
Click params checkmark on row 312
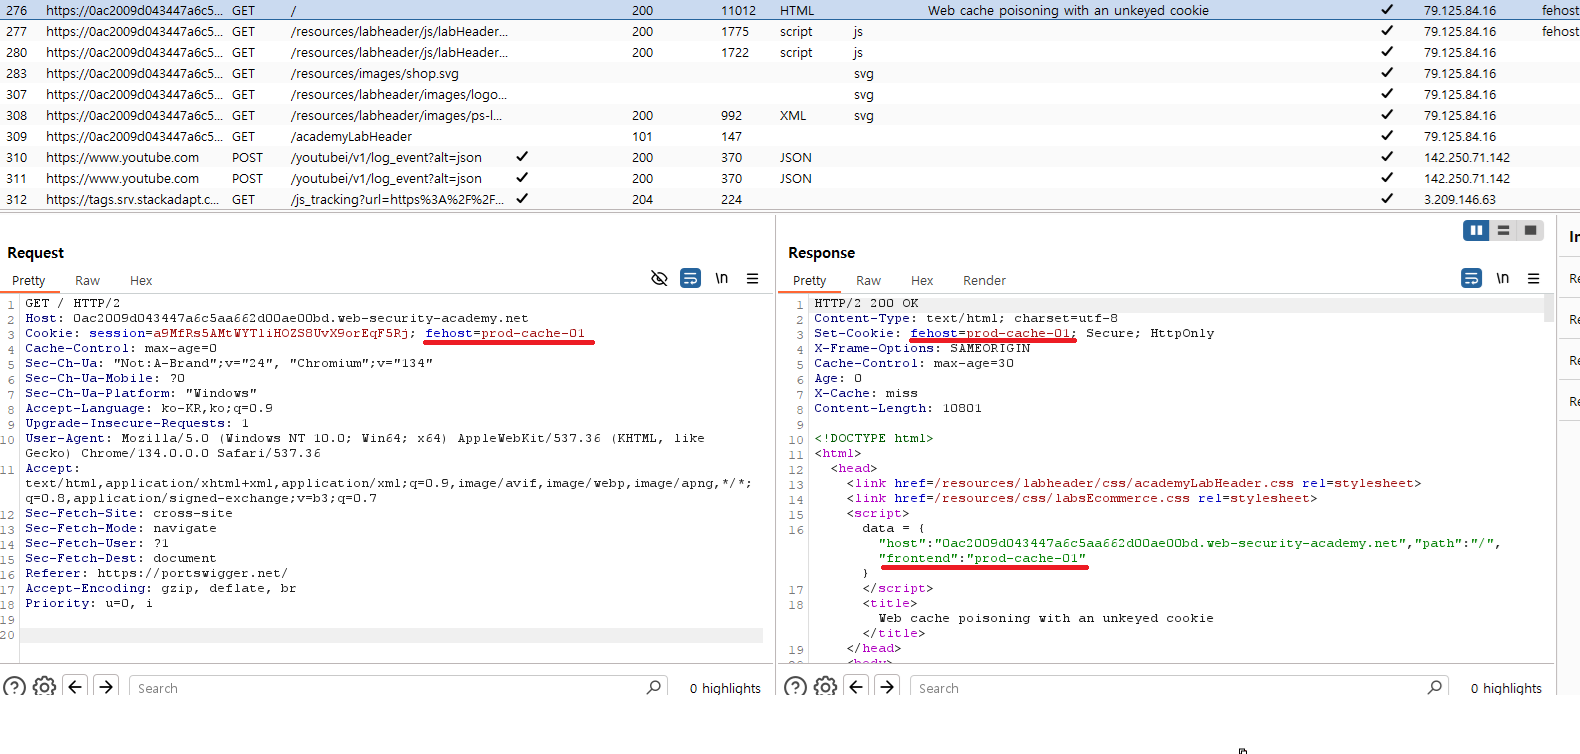point(522,199)
